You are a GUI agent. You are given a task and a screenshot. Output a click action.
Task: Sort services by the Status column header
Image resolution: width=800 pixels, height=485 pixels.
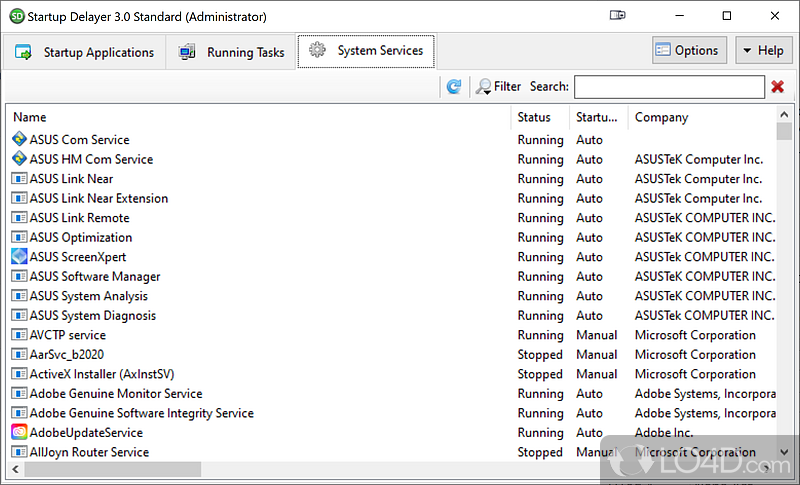pyautogui.click(x=534, y=117)
